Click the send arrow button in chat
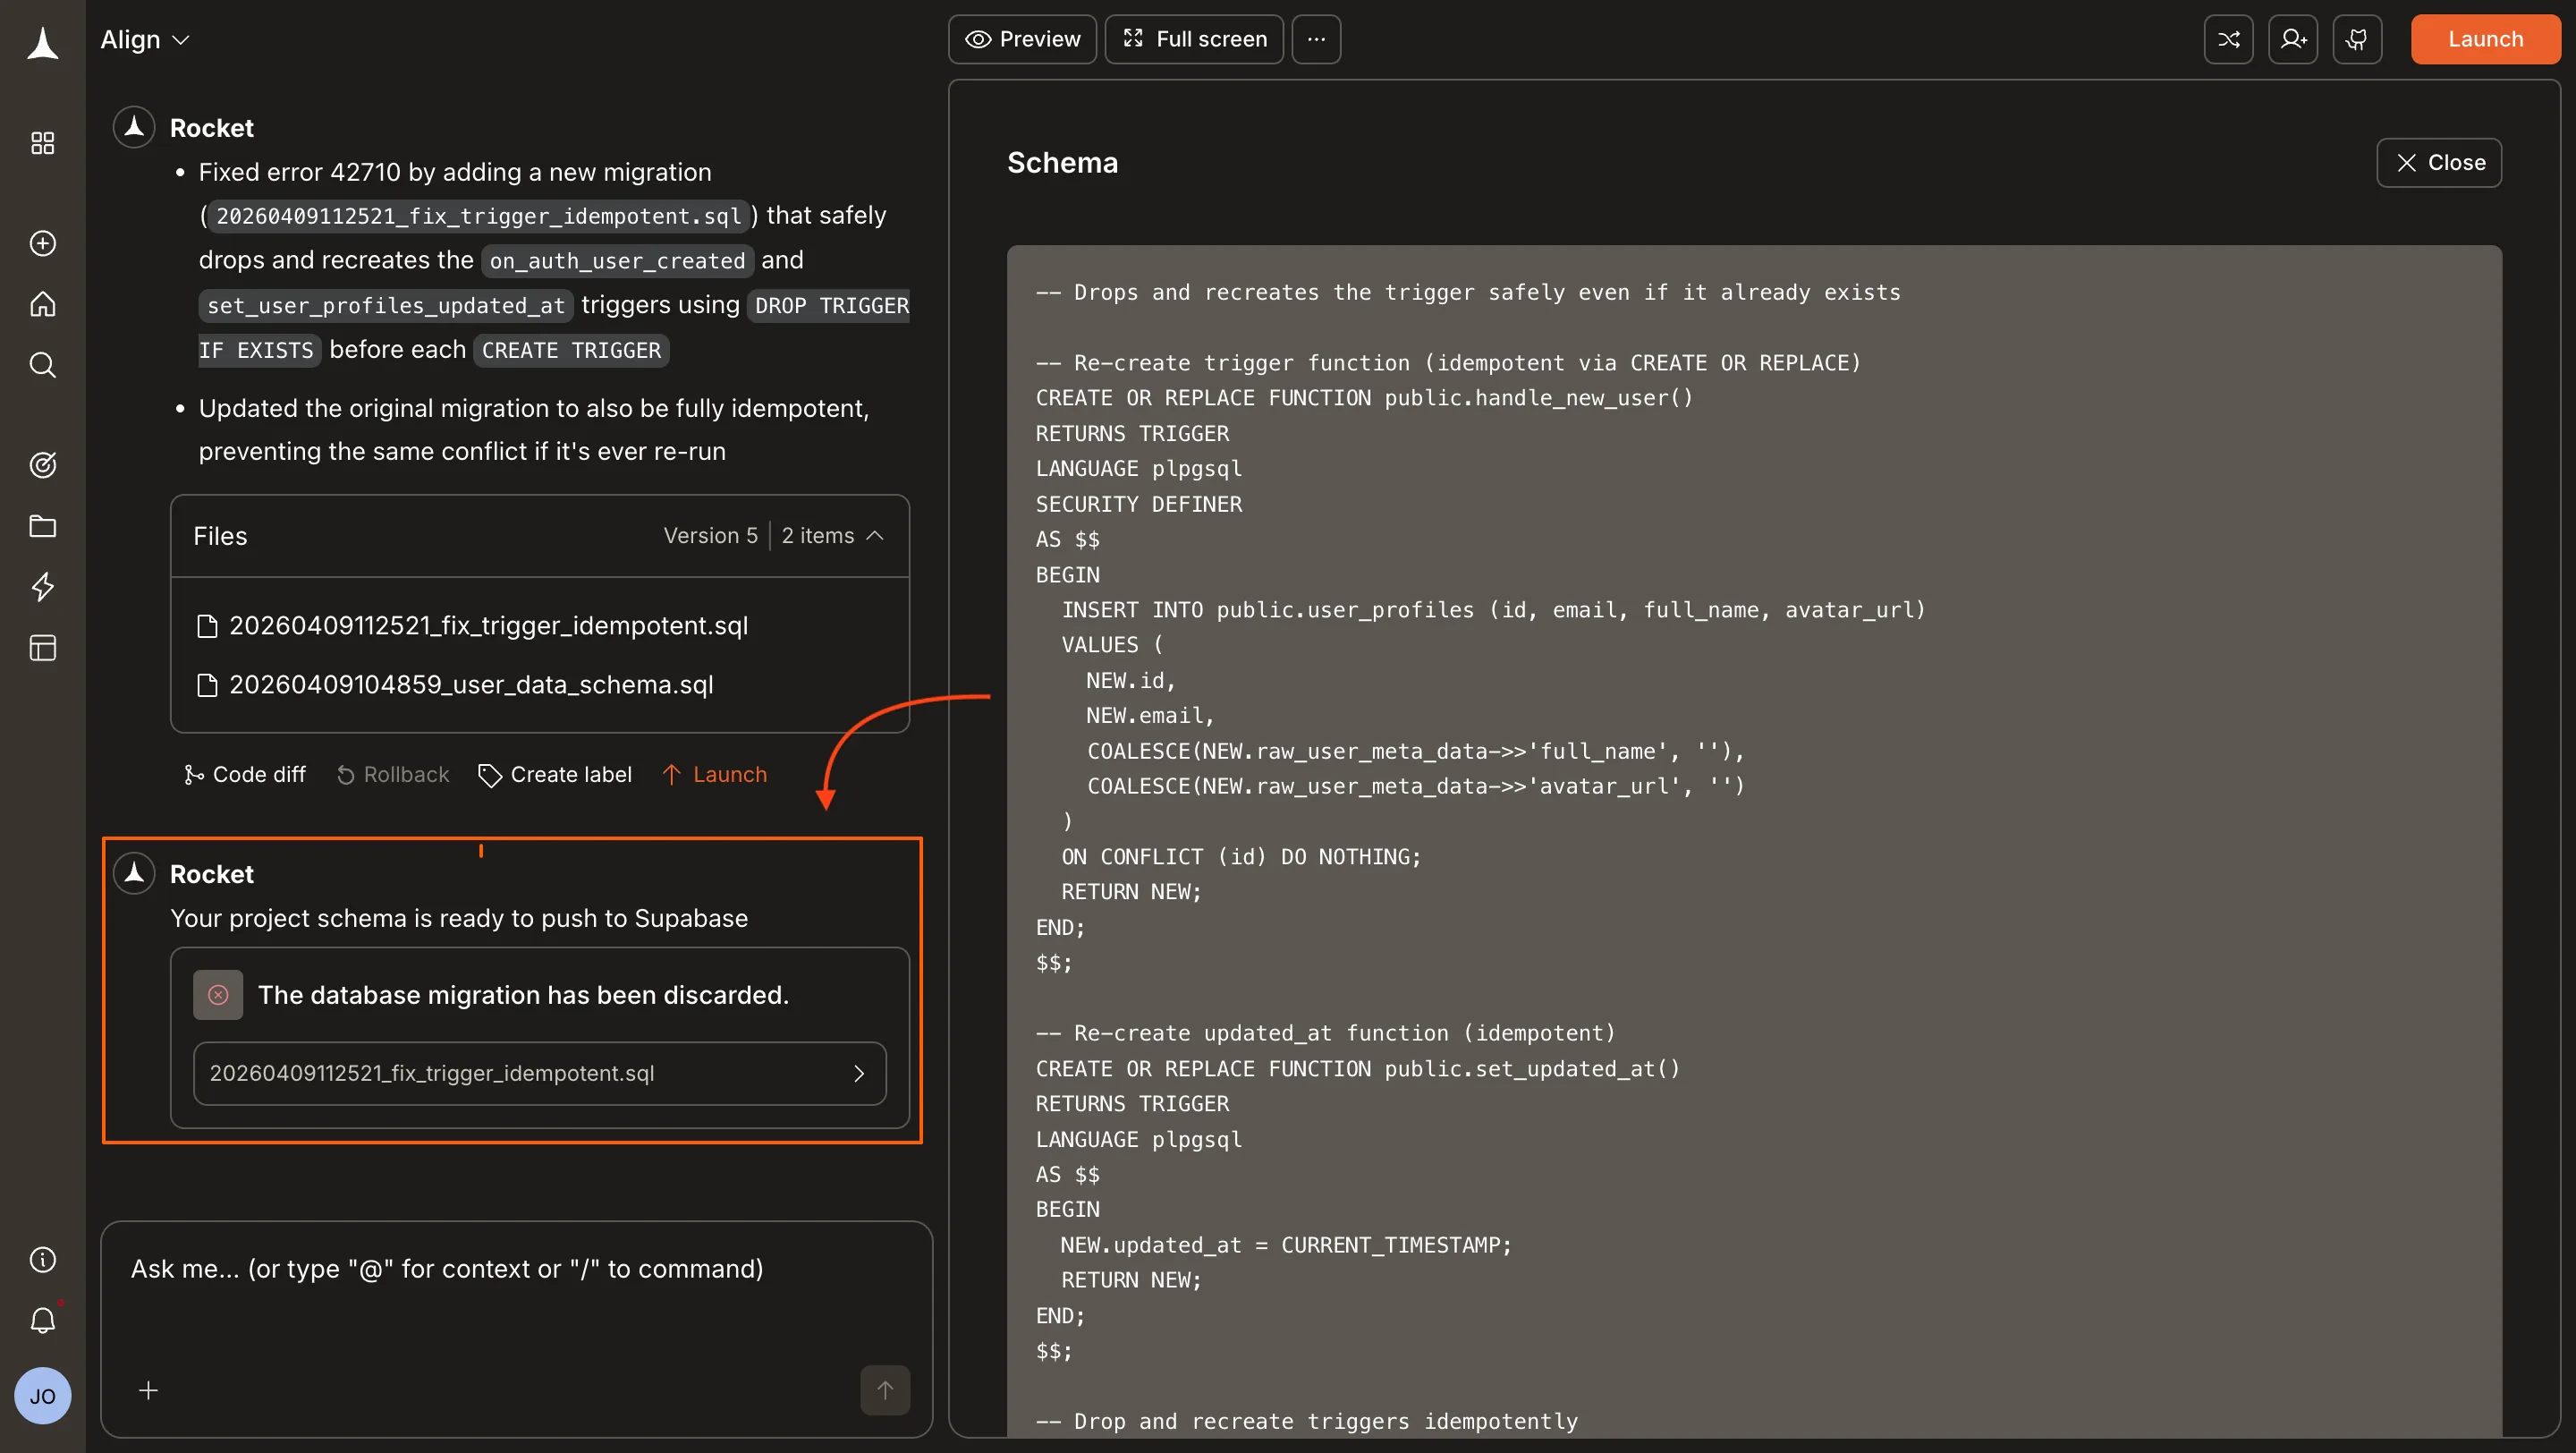2576x1453 pixels. [885, 1390]
